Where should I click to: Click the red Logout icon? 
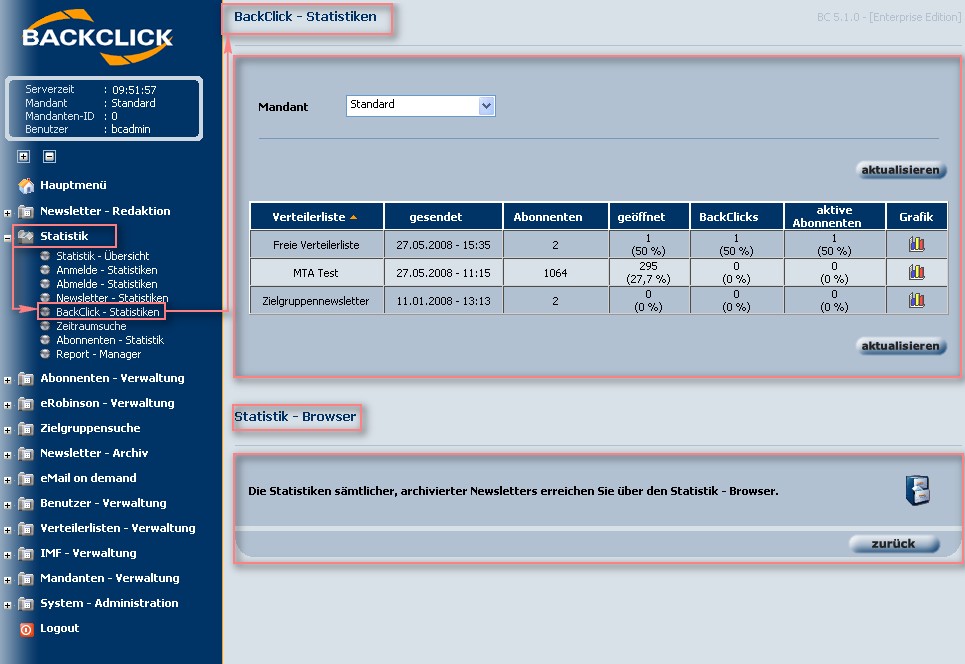coord(26,629)
